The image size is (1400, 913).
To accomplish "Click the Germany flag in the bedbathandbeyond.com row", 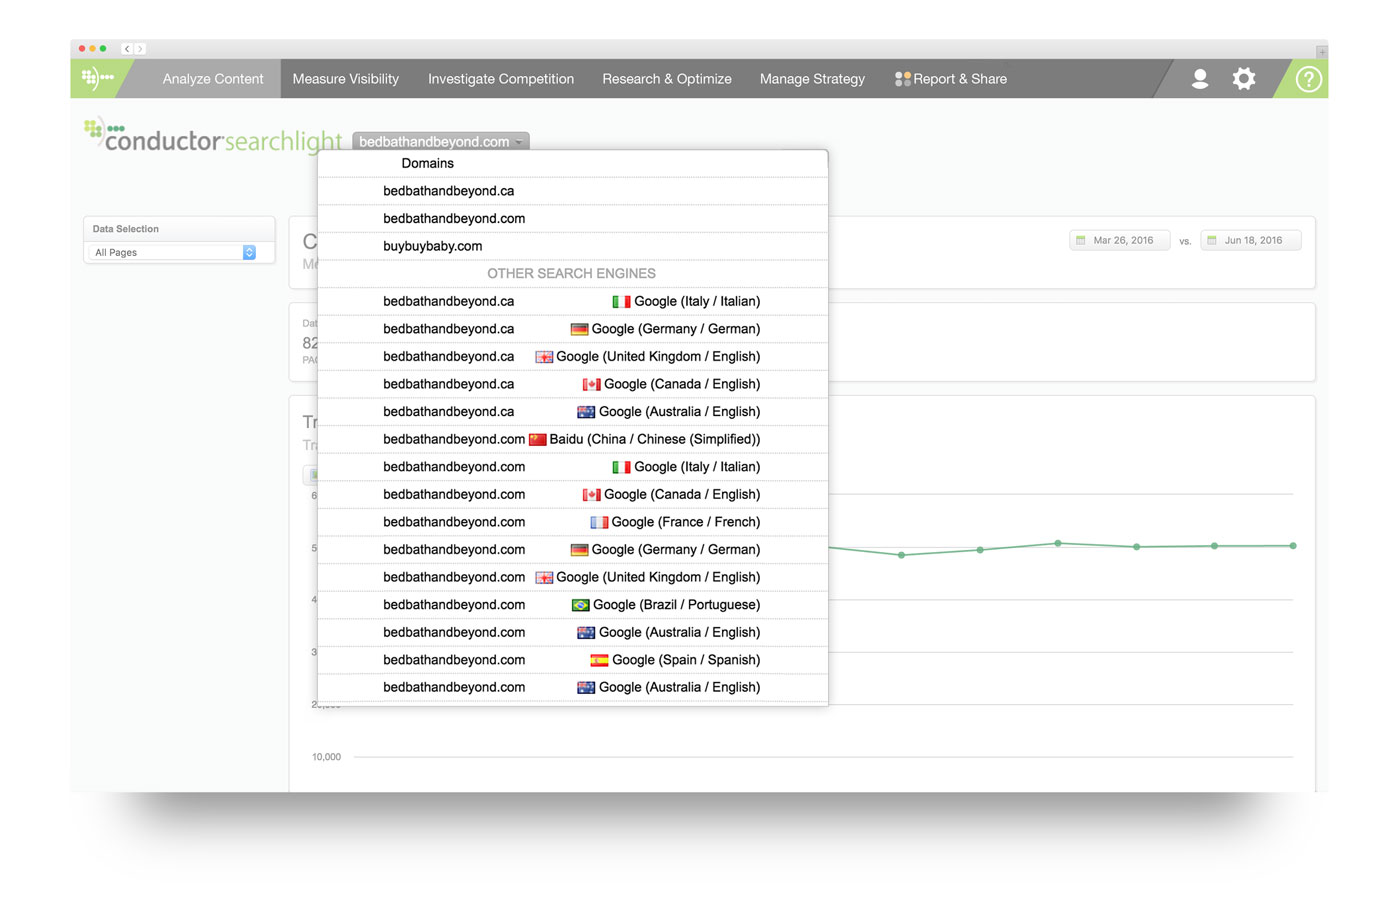I will (x=579, y=550).
